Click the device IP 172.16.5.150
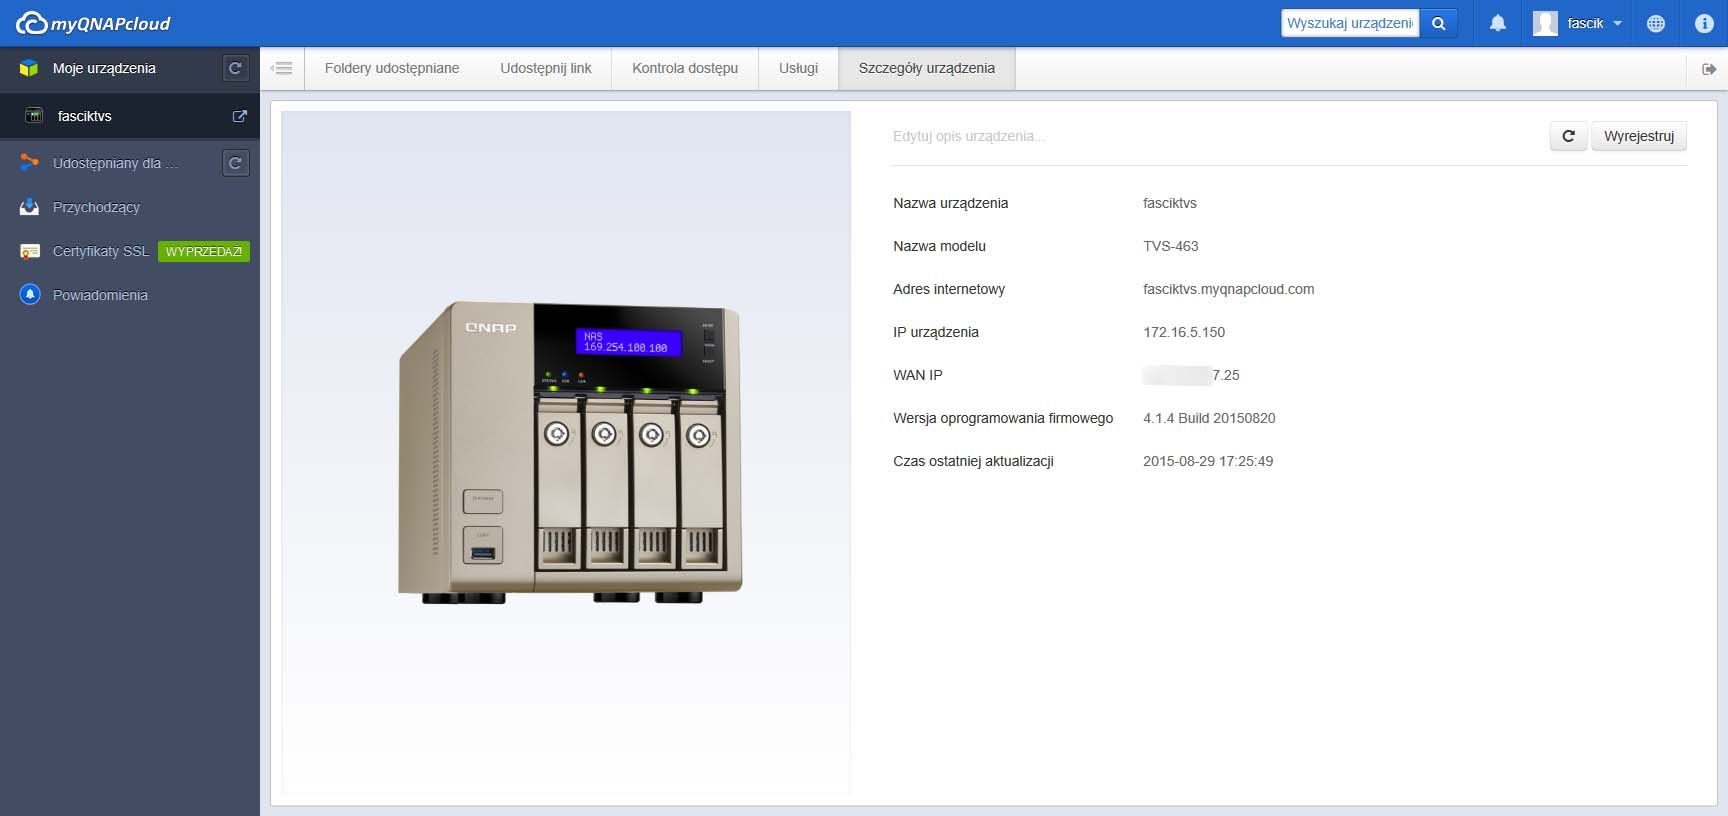 click(1184, 332)
